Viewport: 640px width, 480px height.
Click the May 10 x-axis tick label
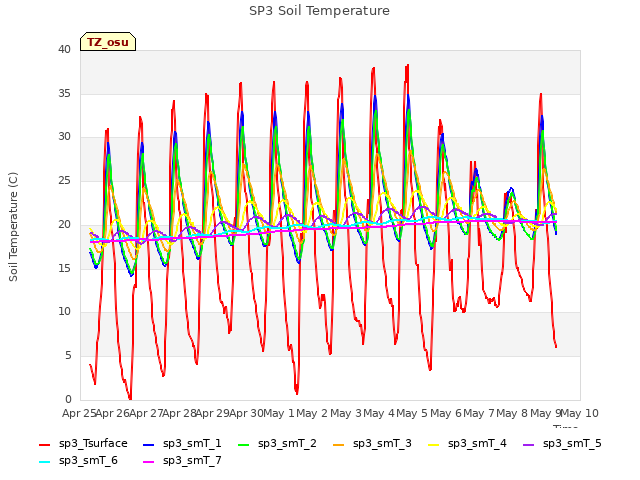coord(579,413)
